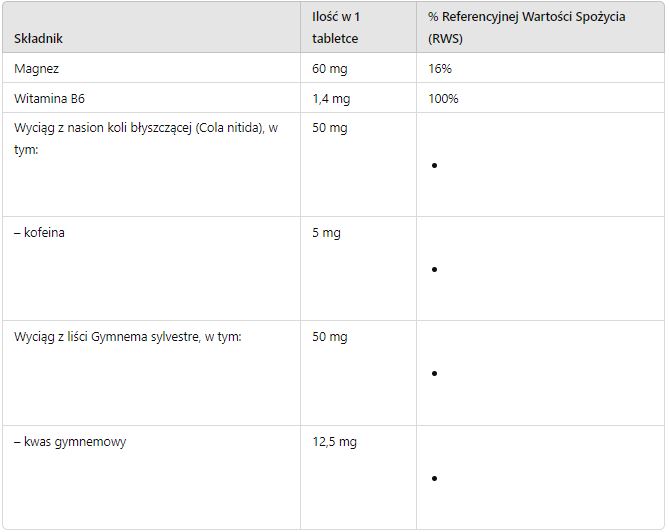Click the "12,5 mg" amount cell
The width and height of the screenshot is (669, 532).
334,441
